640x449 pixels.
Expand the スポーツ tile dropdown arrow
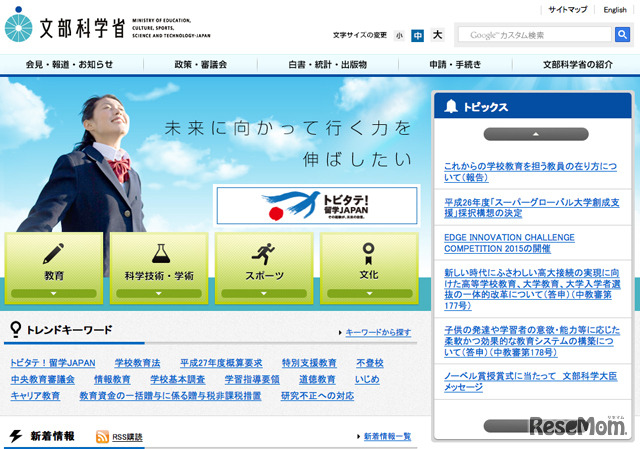coord(264,293)
